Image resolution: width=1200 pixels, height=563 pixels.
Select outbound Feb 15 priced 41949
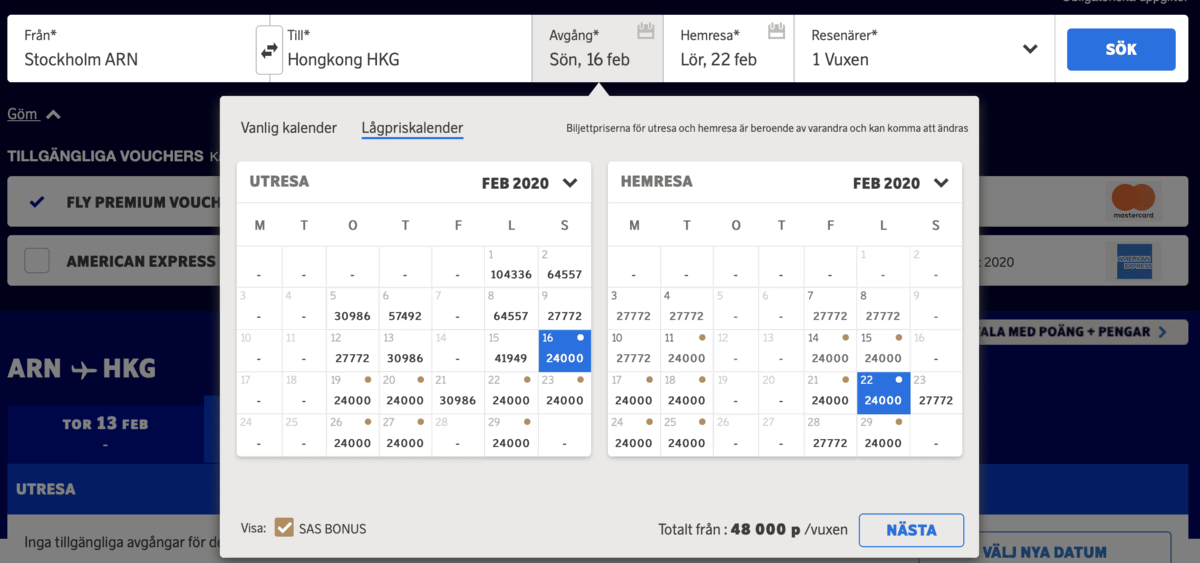pyautogui.click(x=511, y=350)
